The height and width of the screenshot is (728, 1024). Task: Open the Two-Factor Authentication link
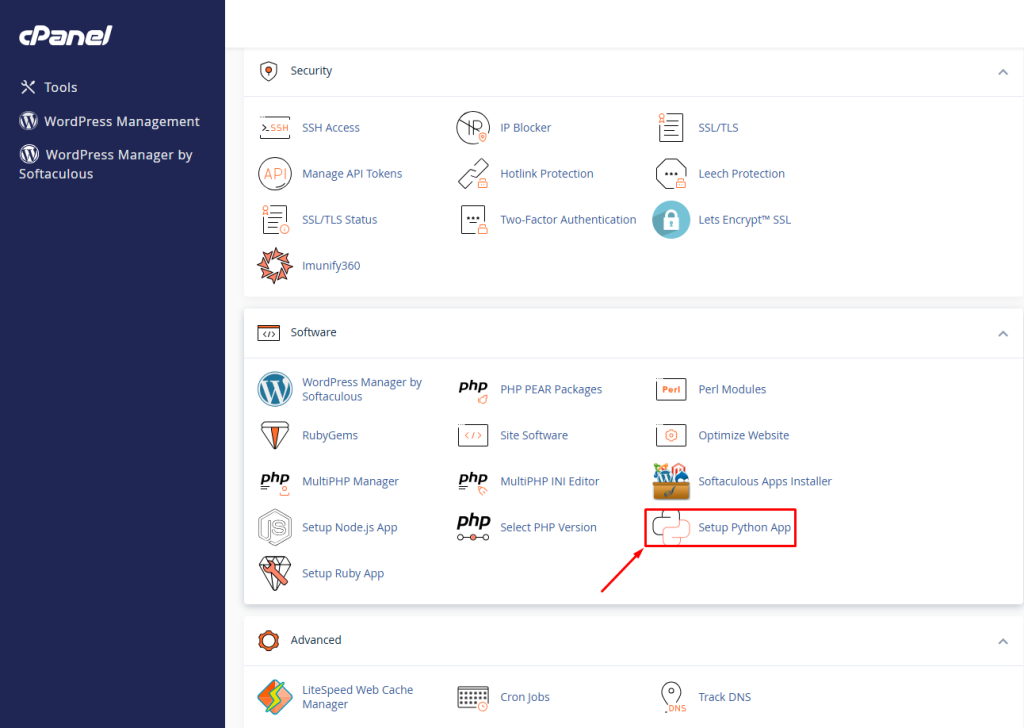pos(568,220)
